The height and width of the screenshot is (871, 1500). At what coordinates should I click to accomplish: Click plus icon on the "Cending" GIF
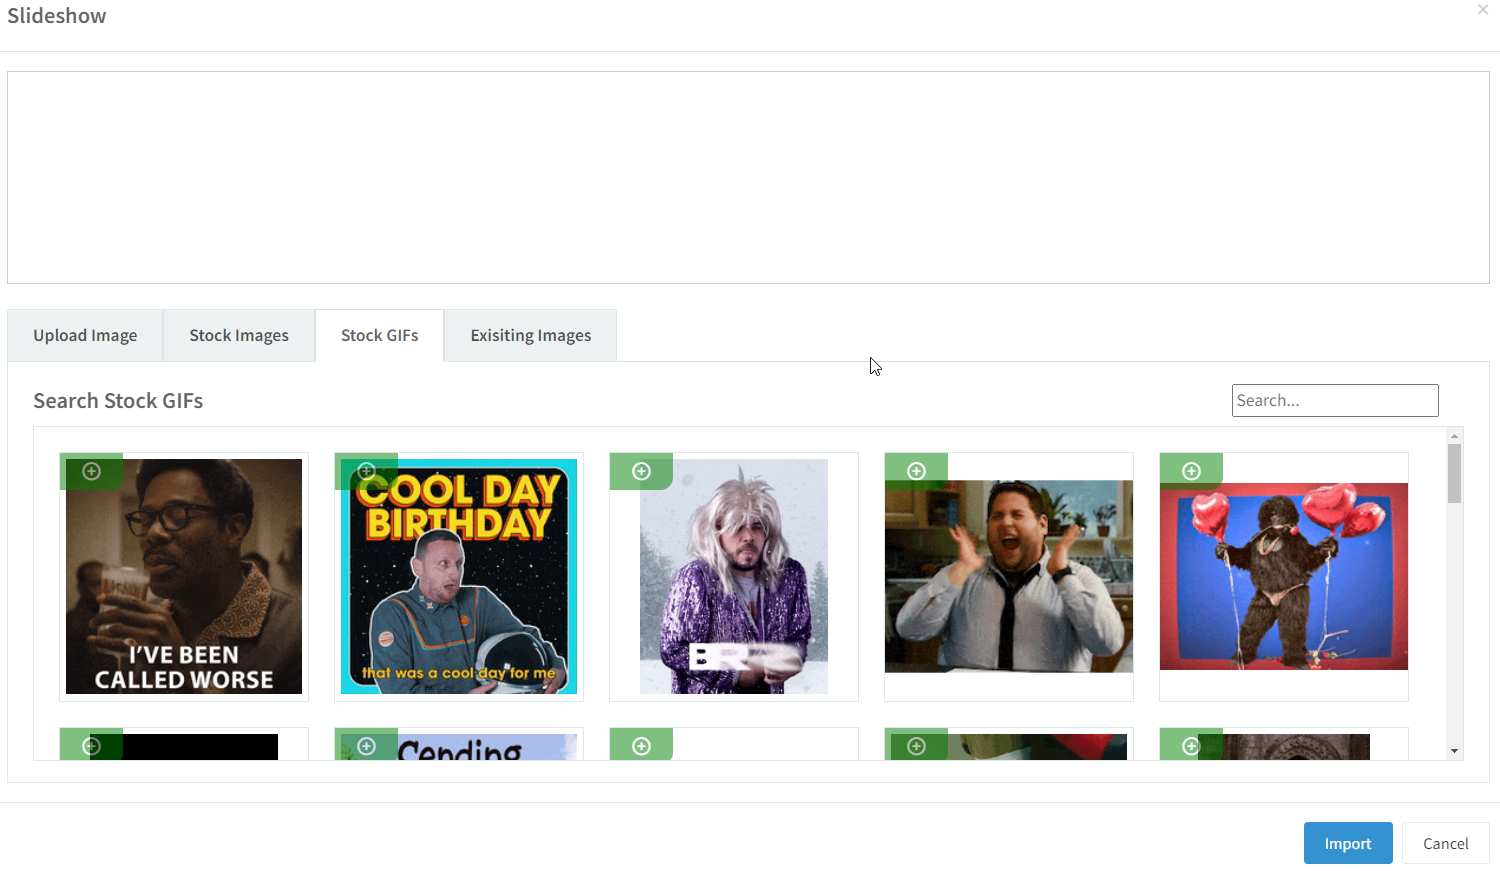tap(366, 746)
